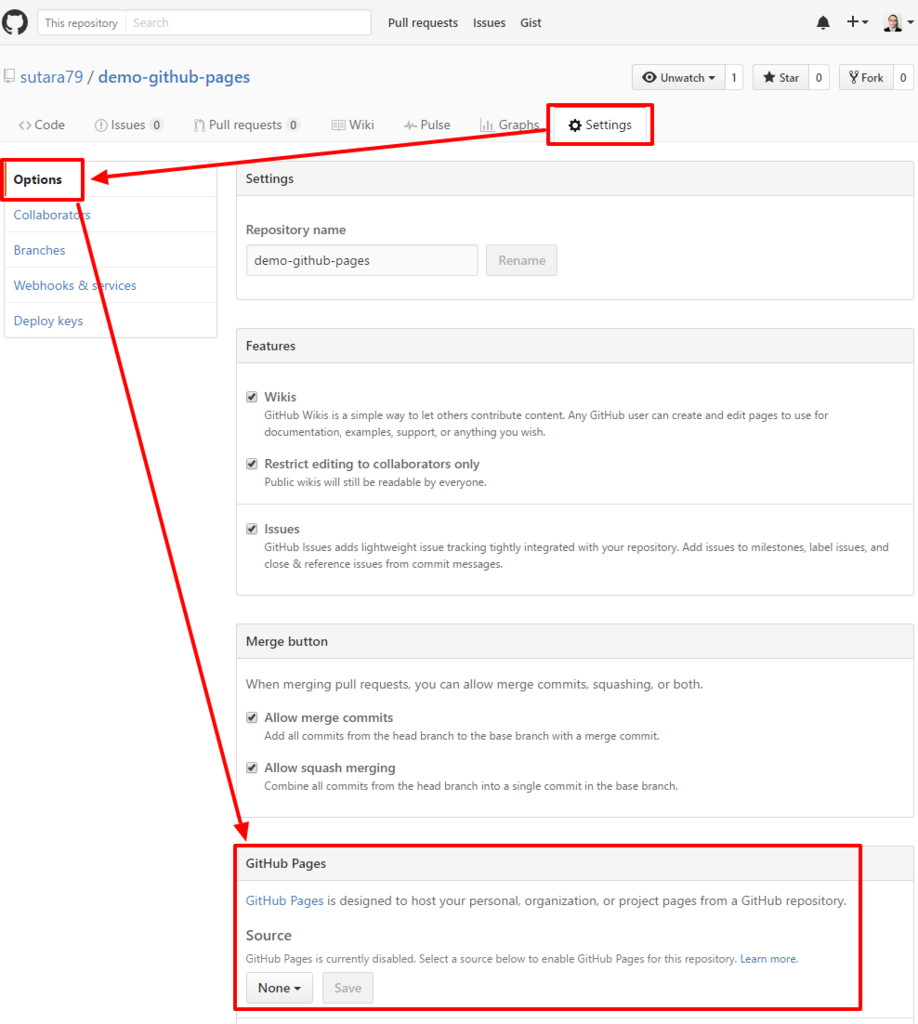Toggle Allow merge commits checkbox
The image size is (918, 1024).
pyautogui.click(x=252, y=718)
